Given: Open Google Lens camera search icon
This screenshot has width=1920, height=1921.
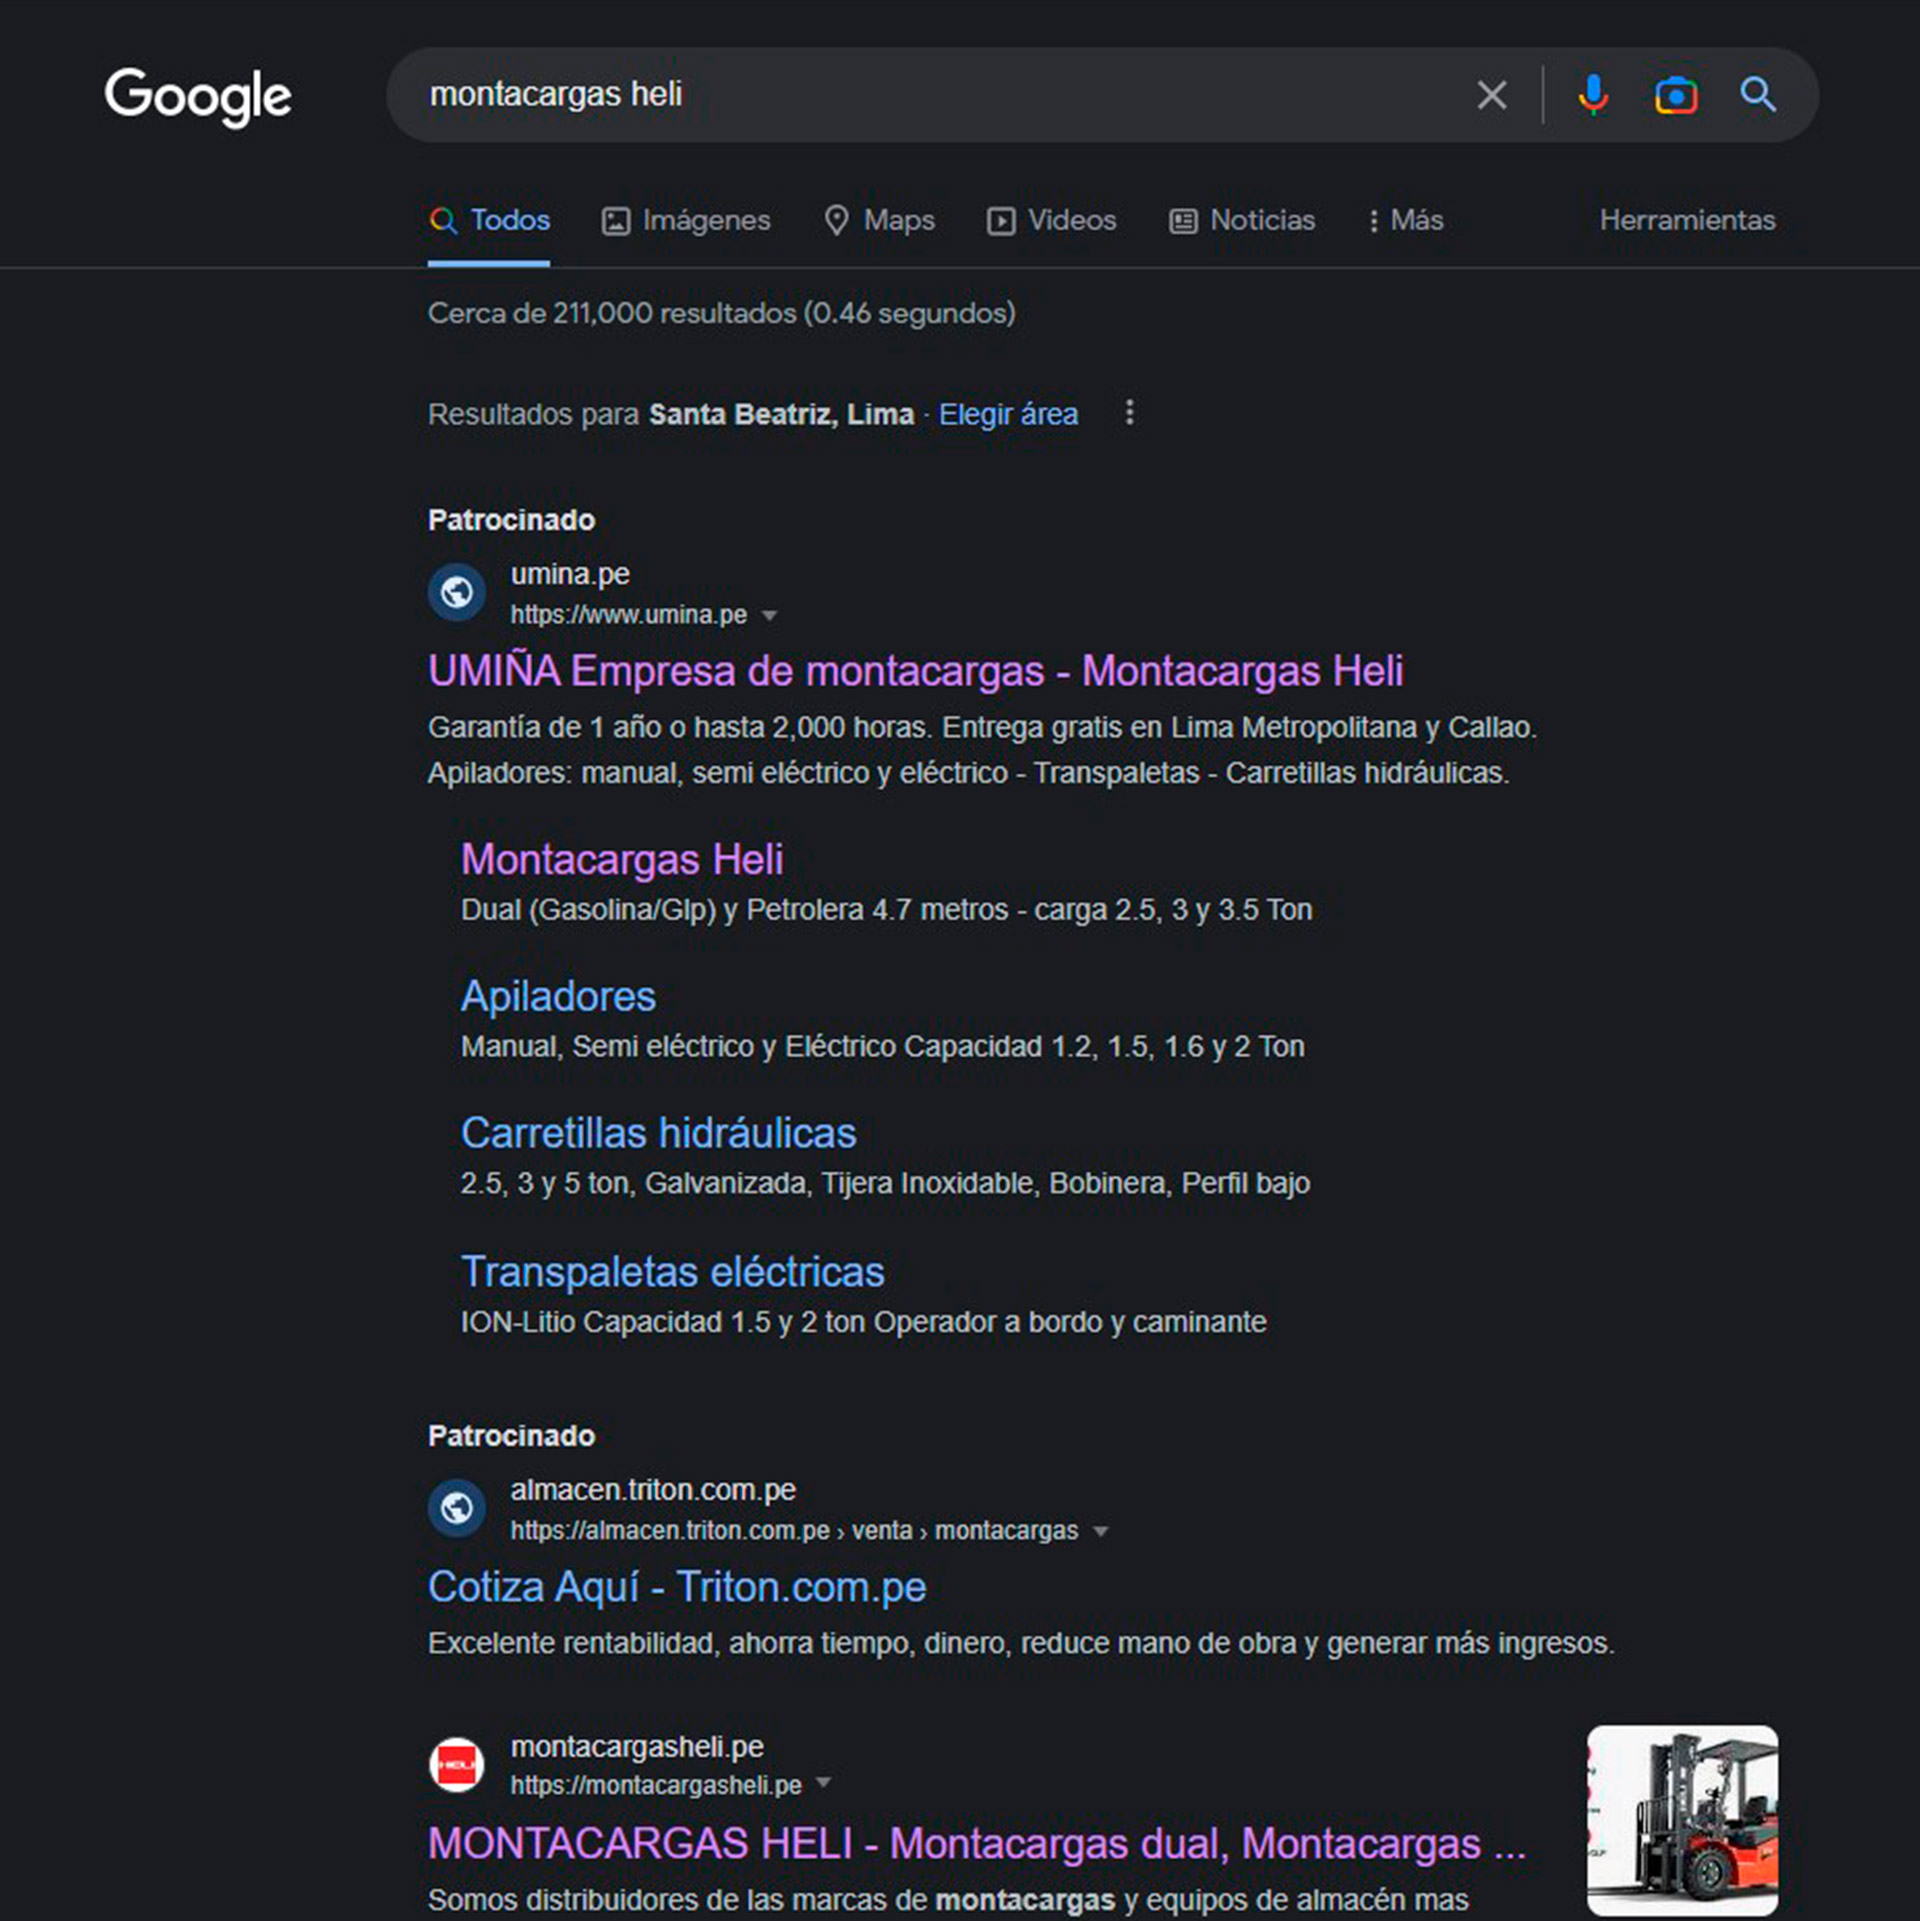Looking at the screenshot, I should (1676, 95).
